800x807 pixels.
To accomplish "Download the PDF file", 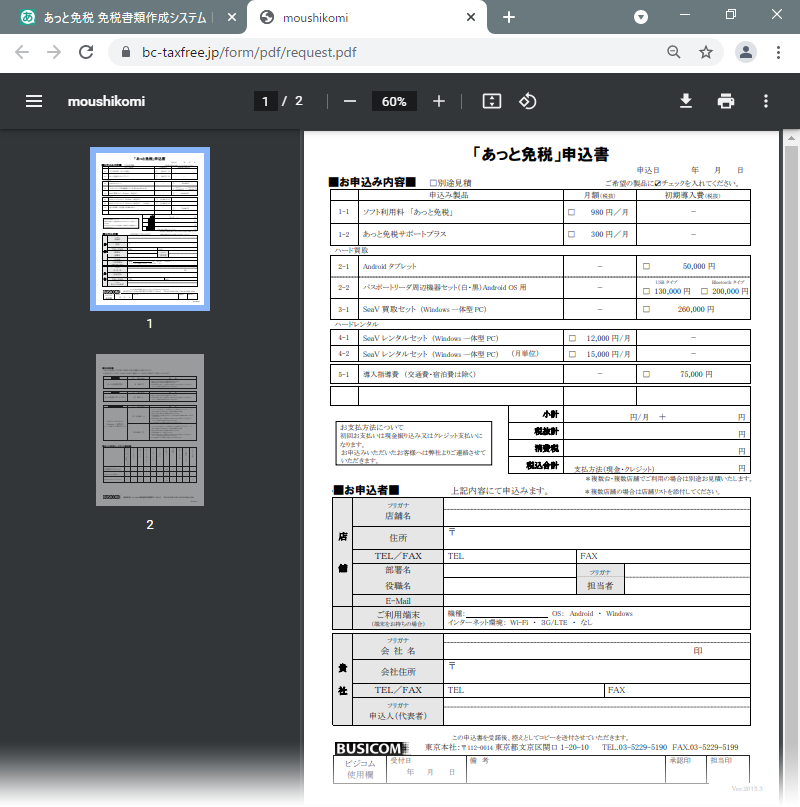I will (686, 101).
